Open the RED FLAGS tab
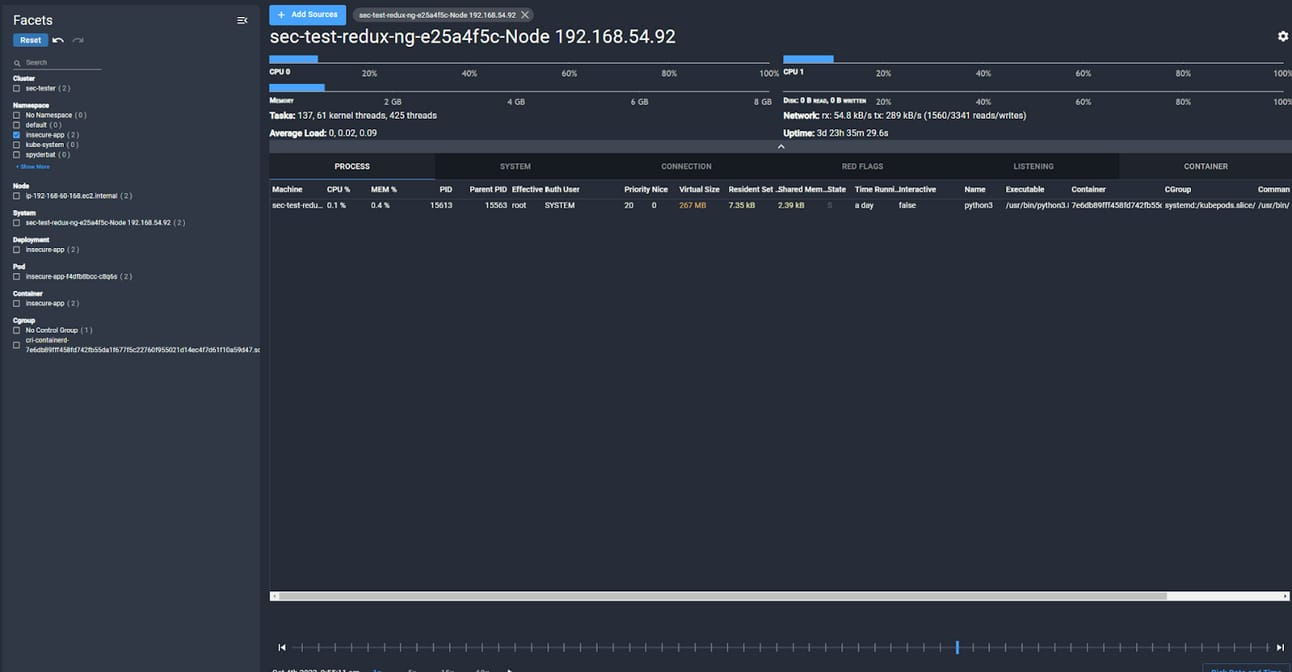The height and width of the screenshot is (672, 1292). tap(862, 166)
